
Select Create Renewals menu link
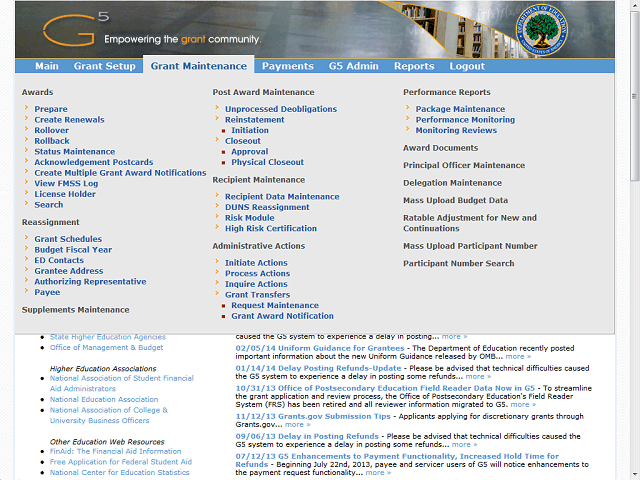[69, 120]
